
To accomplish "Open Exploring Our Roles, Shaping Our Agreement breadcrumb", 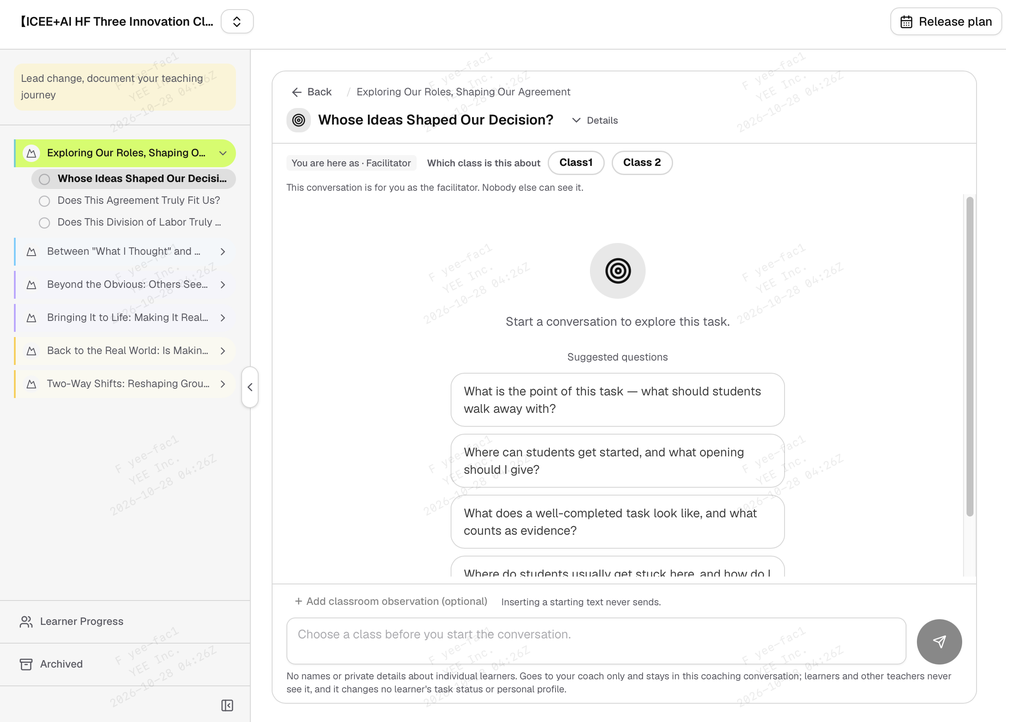I will pos(463,92).
